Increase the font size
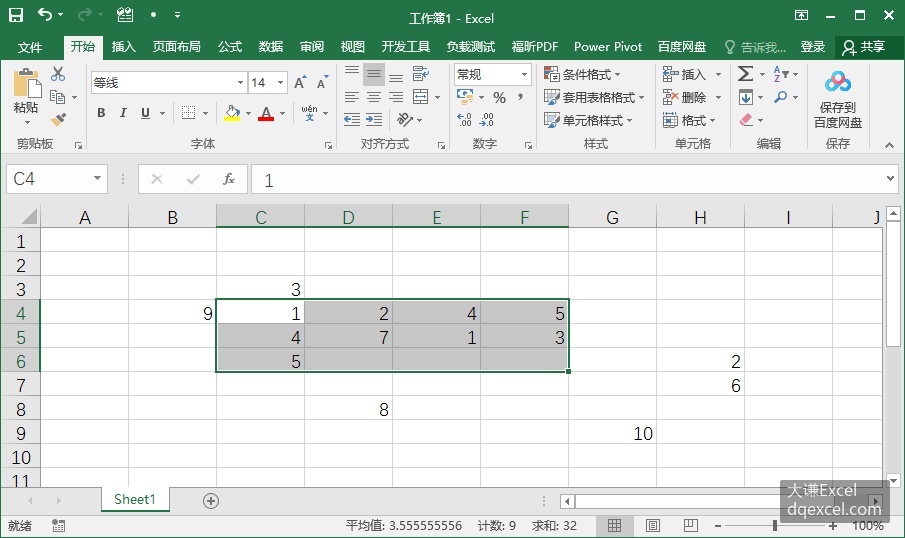The height and width of the screenshot is (538, 905). [300, 83]
